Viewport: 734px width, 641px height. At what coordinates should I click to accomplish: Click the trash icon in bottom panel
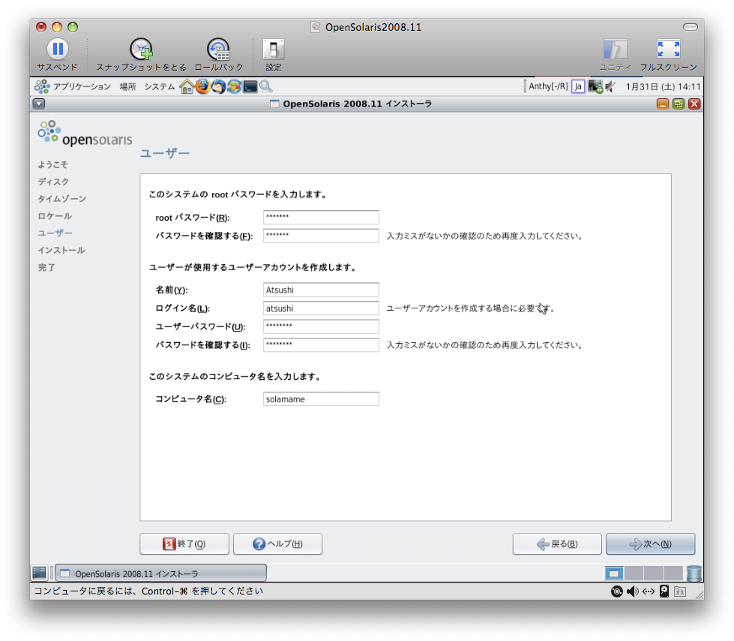(694, 573)
